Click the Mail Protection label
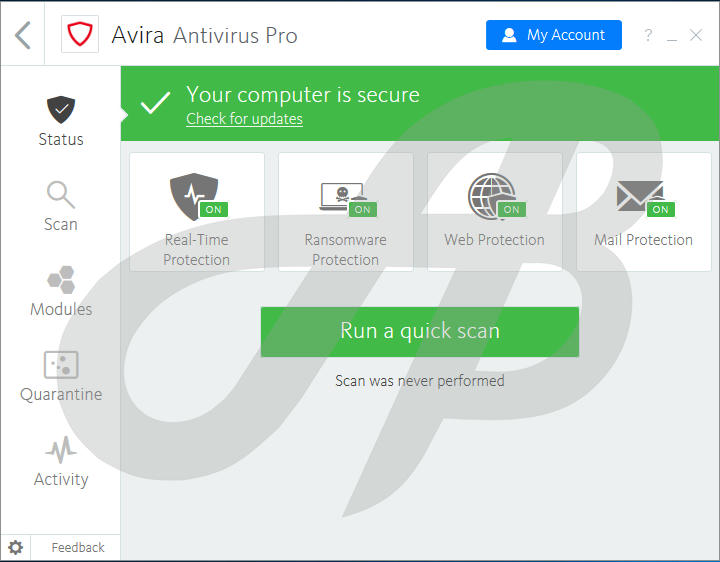 pos(643,240)
